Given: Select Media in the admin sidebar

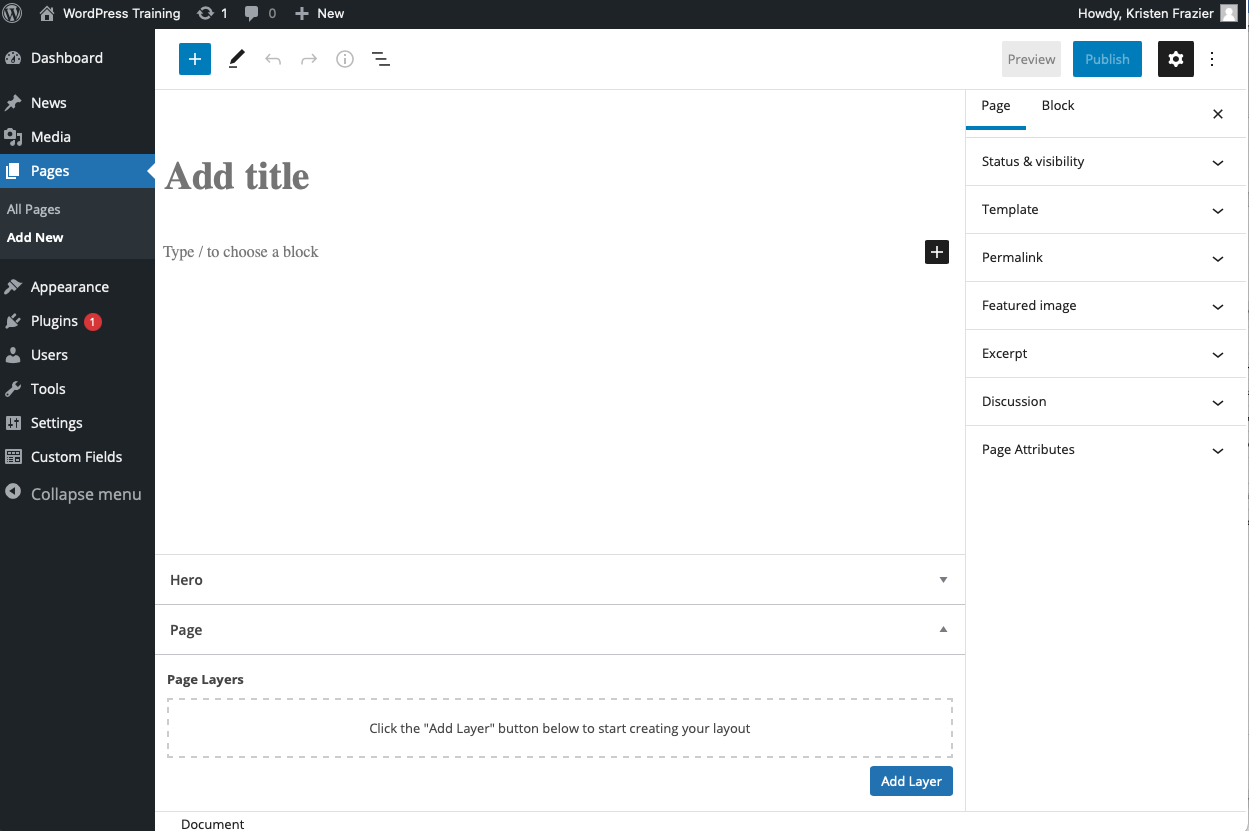Looking at the screenshot, I should [x=48, y=136].
